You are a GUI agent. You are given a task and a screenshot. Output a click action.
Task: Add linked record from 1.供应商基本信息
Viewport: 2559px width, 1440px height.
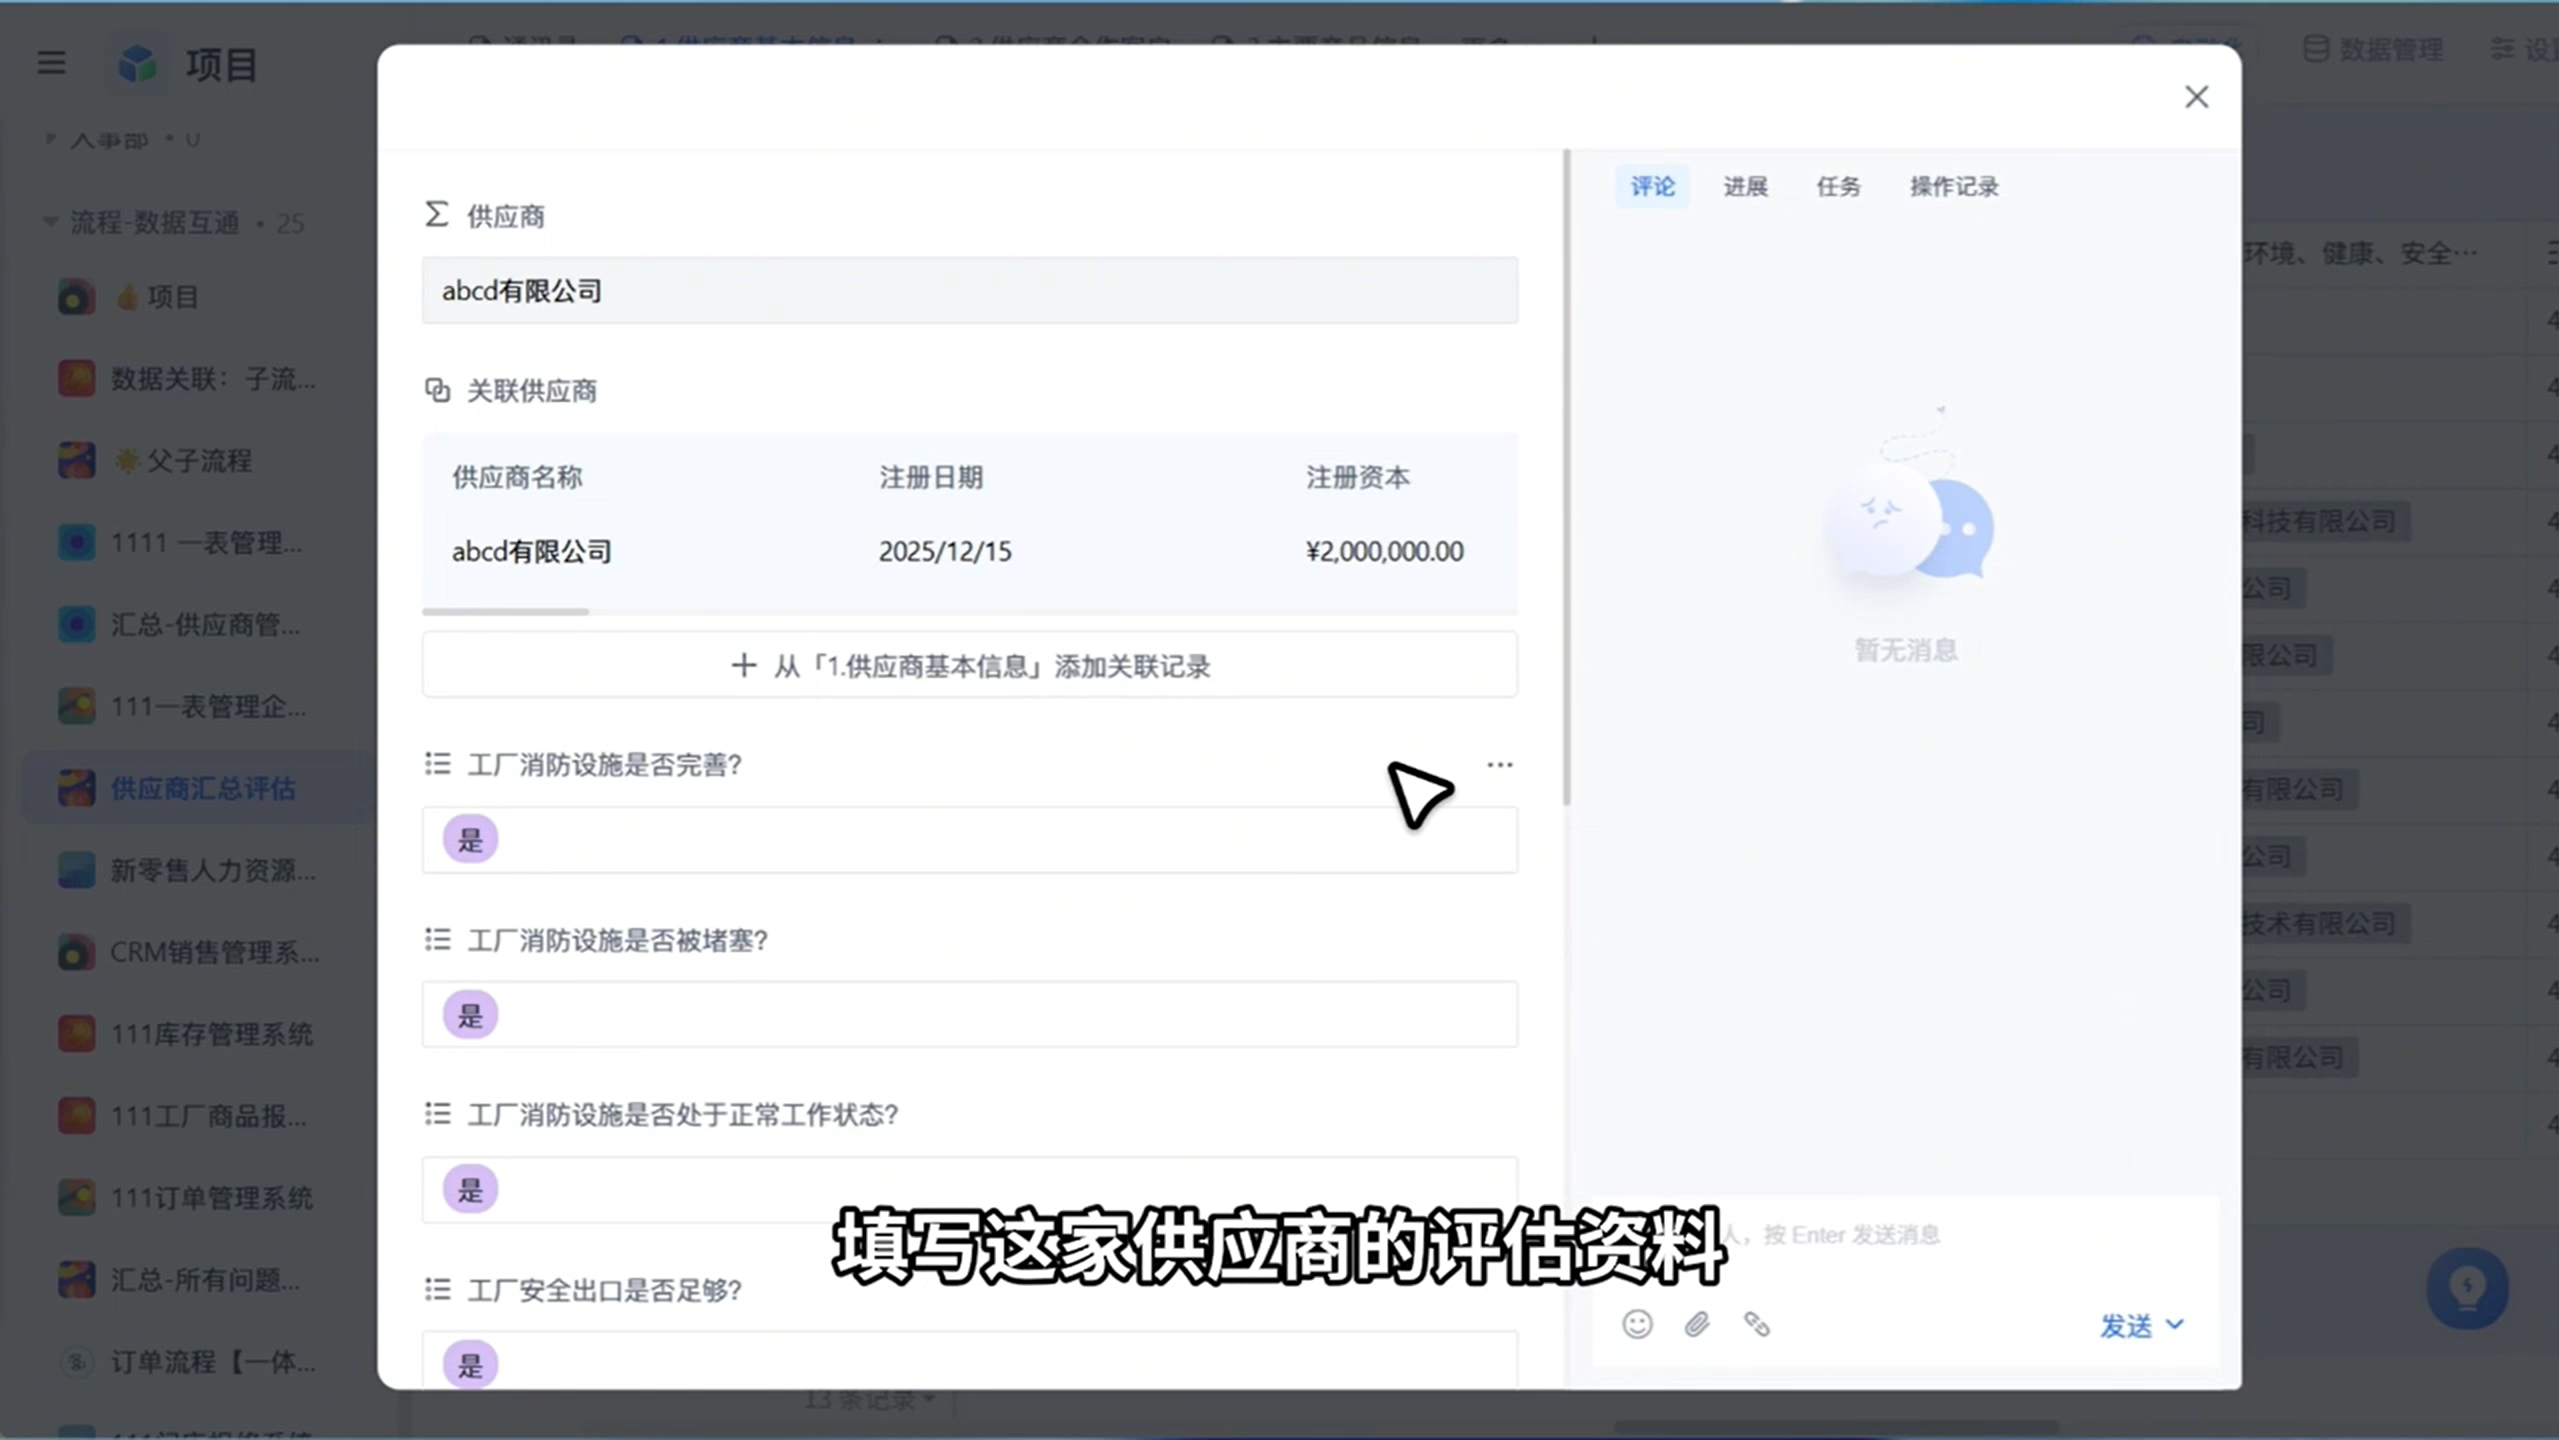click(x=969, y=666)
